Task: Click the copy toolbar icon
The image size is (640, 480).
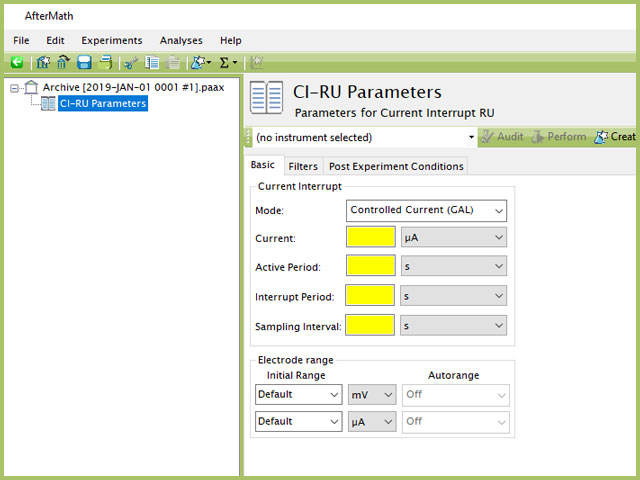Action: pos(152,62)
